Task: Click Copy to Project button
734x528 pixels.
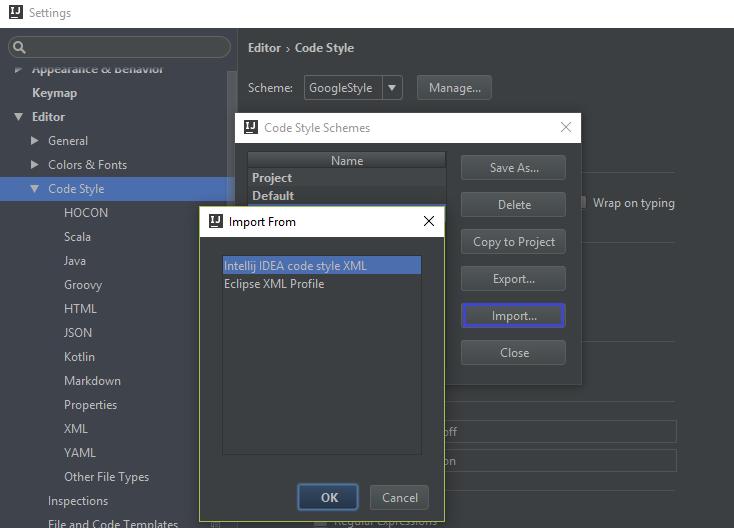Action: click(x=513, y=242)
